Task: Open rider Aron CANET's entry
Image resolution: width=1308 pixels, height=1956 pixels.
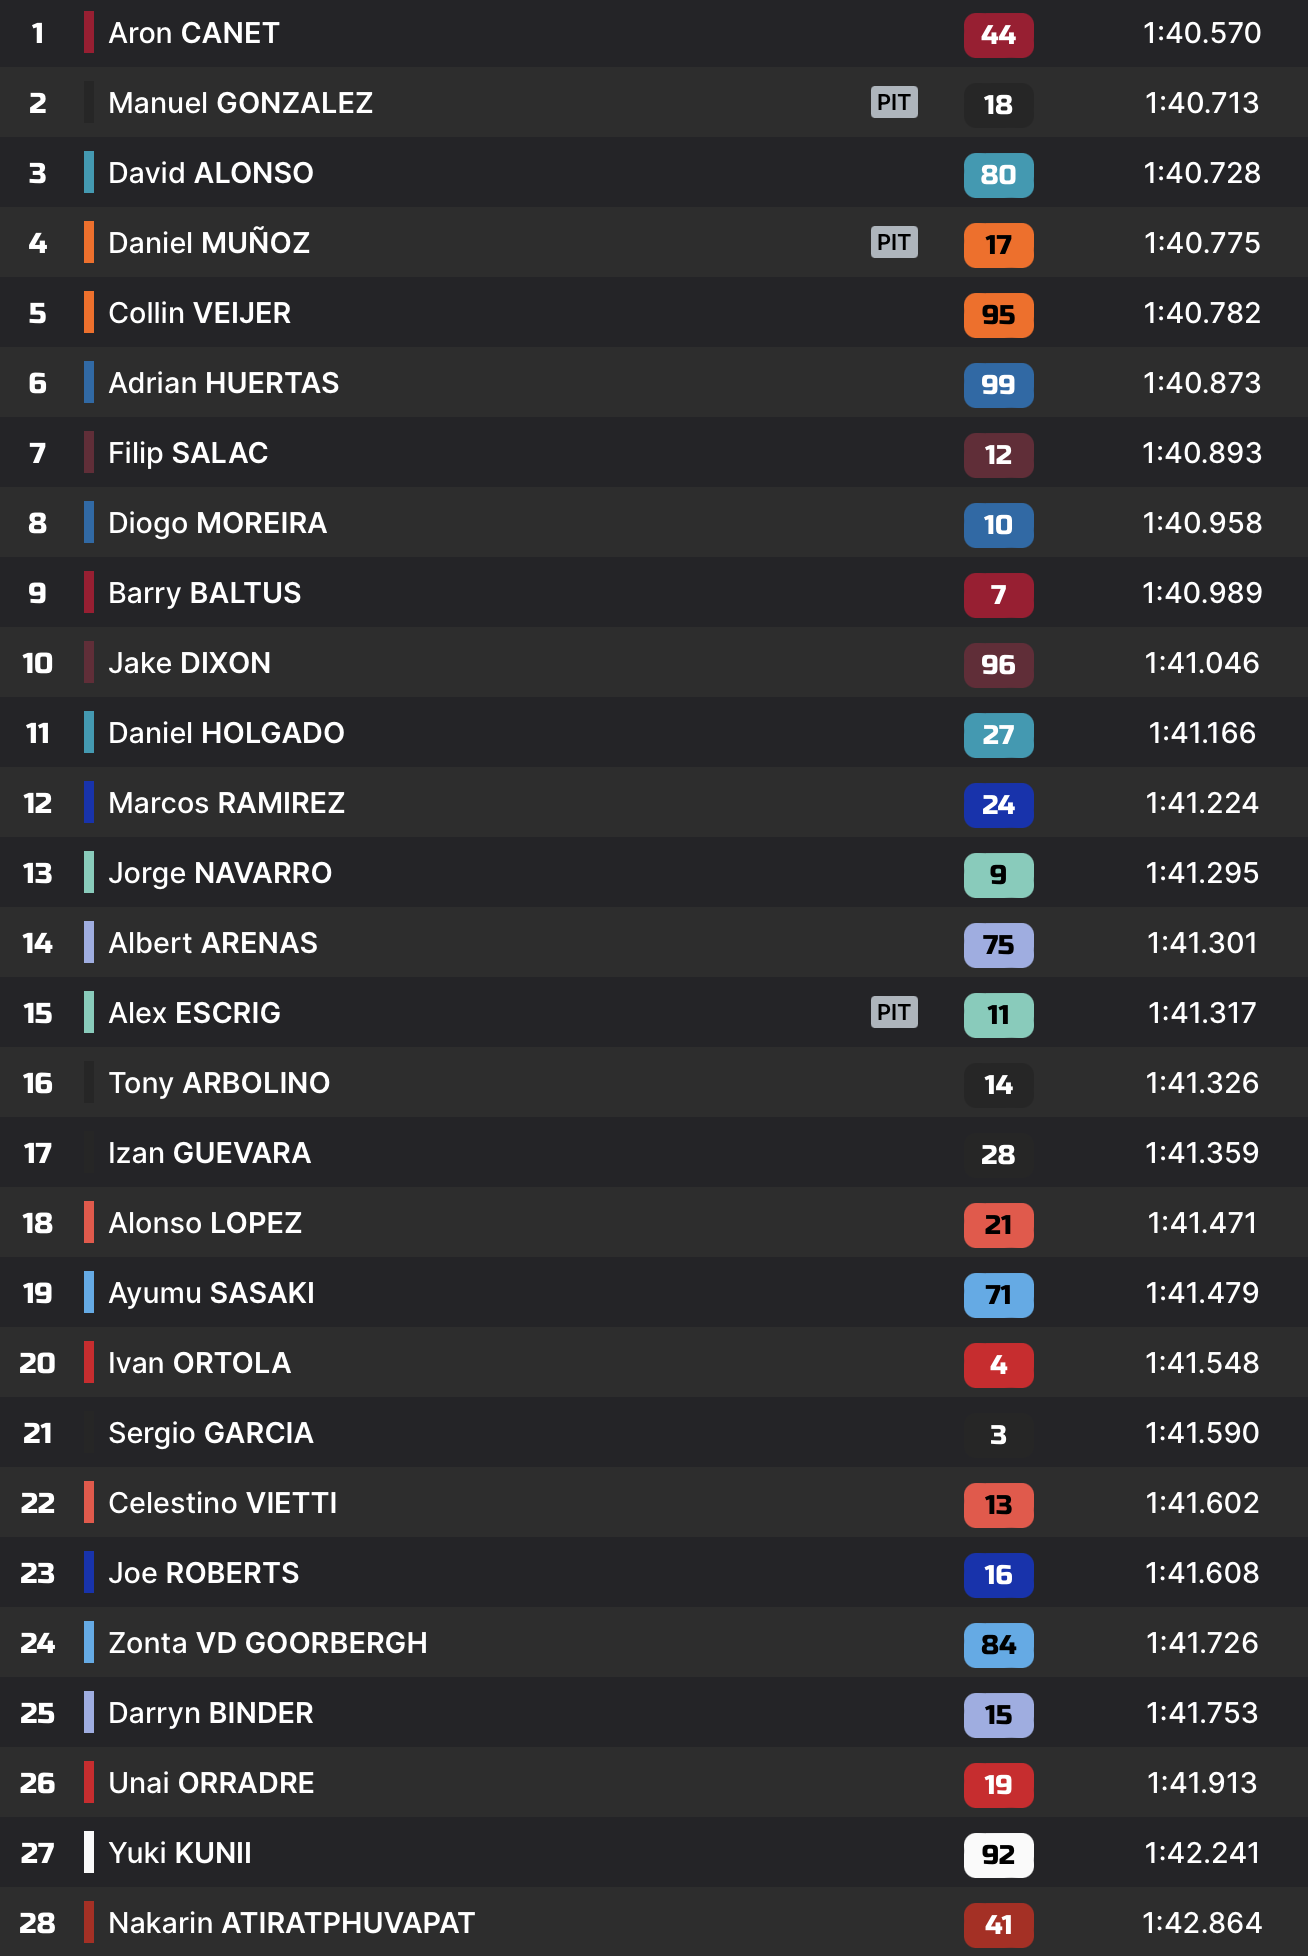Action: (x=194, y=33)
